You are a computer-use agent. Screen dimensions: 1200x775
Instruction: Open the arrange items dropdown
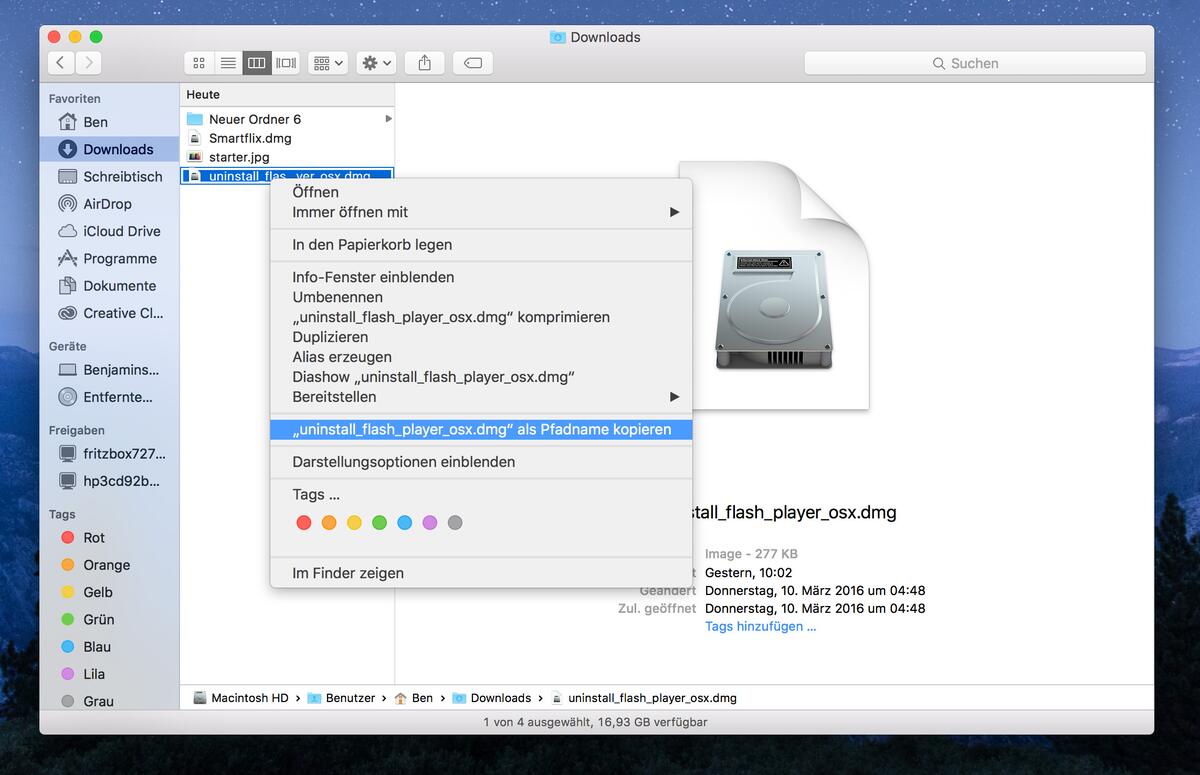[x=328, y=63]
